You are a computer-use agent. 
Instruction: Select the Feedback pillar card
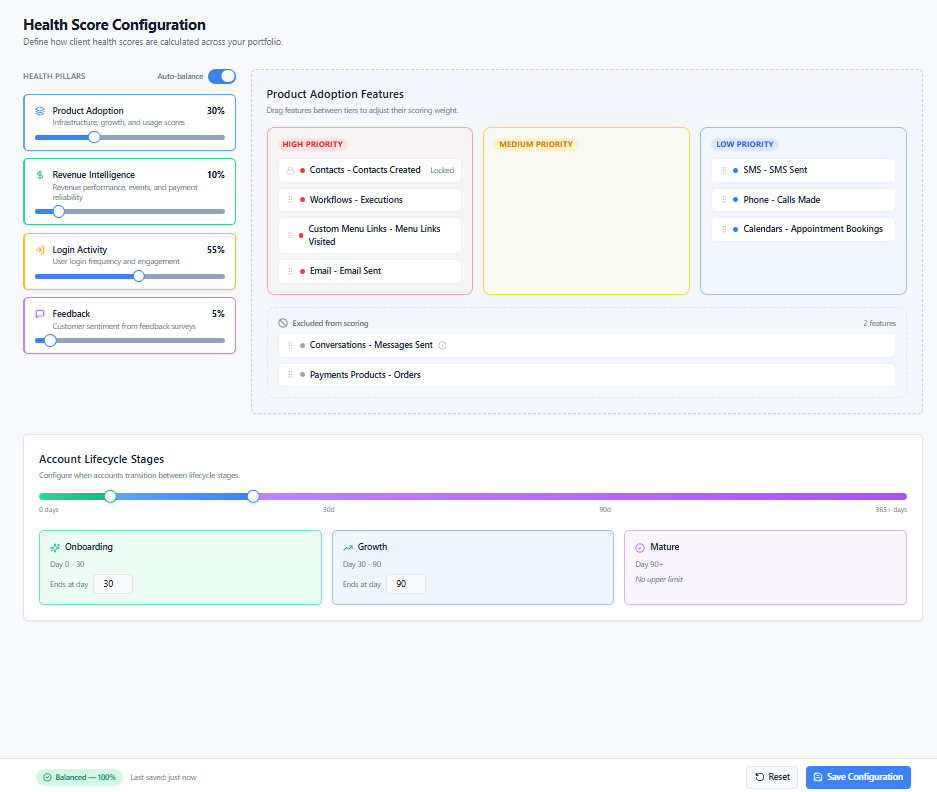pyautogui.click(x=130, y=326)
